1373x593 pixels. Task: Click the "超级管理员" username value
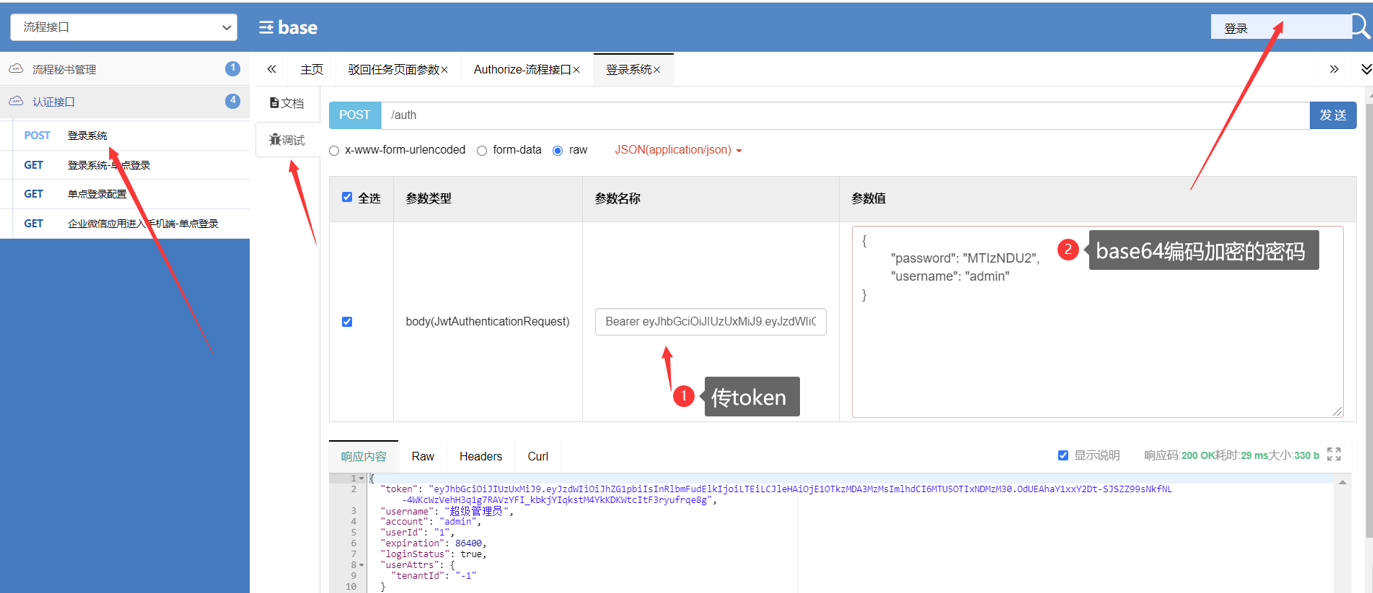point(475,511)
